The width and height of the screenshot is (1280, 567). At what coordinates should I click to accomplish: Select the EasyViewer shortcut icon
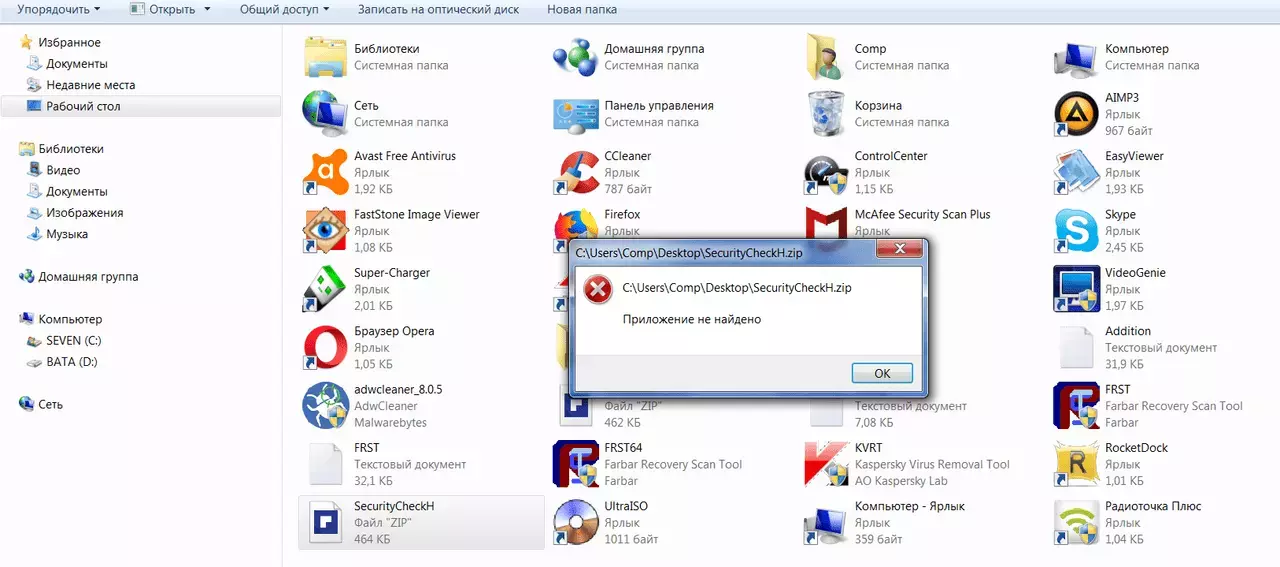(x=1076, y=173)
